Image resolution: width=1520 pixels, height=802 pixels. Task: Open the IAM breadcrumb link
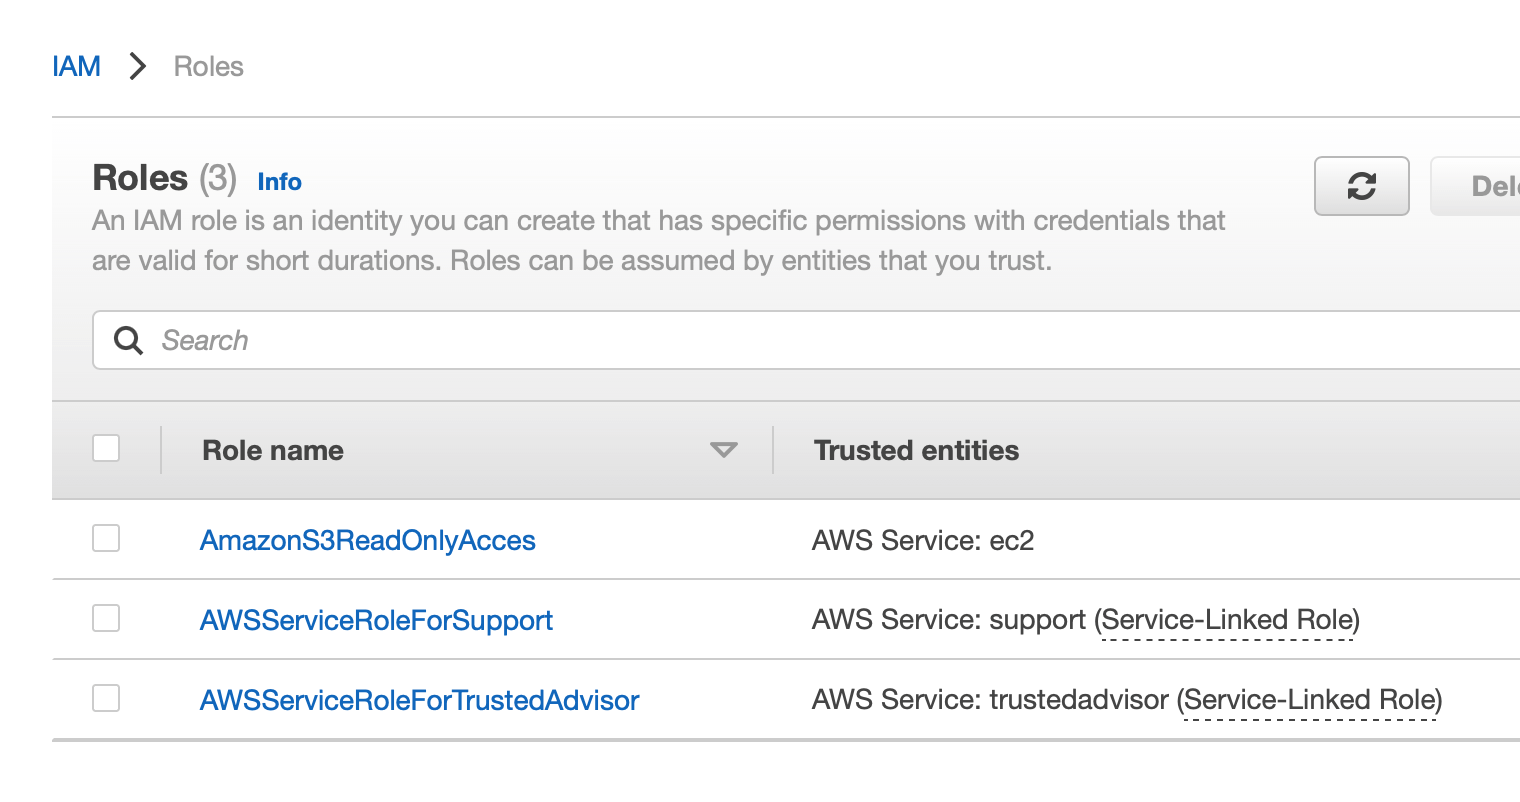76,66
